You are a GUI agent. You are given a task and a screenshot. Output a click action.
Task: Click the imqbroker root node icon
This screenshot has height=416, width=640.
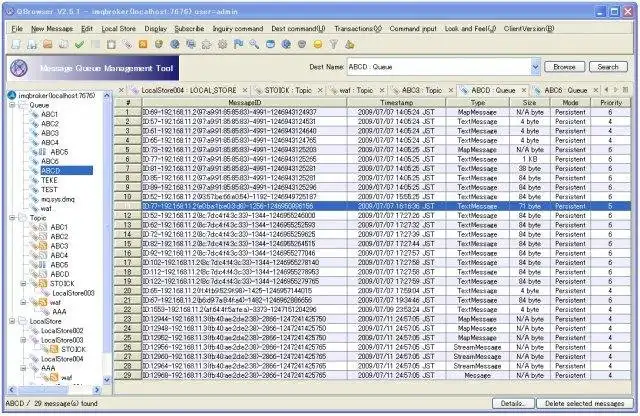coord(12,96)
